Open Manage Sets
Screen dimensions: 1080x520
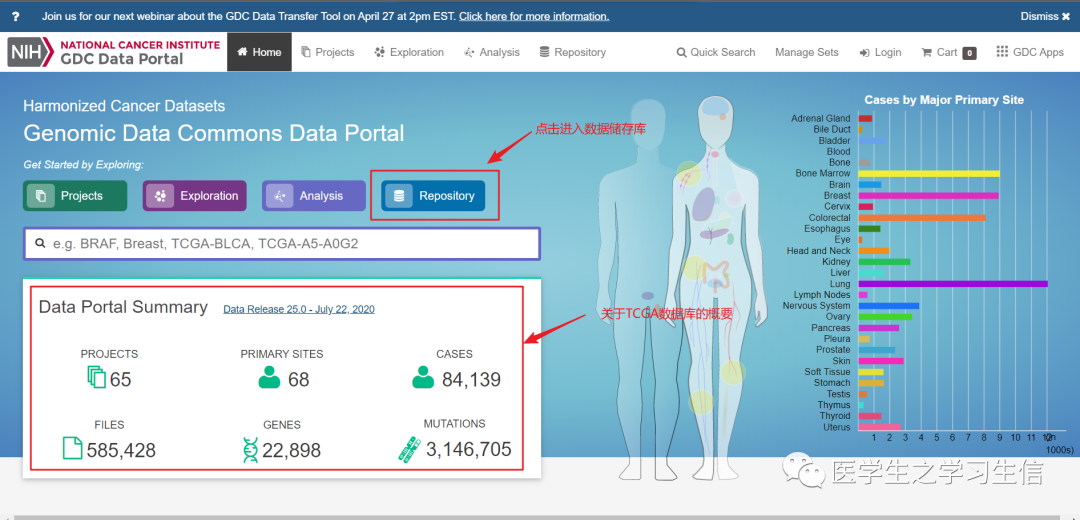tap(807, 52)
